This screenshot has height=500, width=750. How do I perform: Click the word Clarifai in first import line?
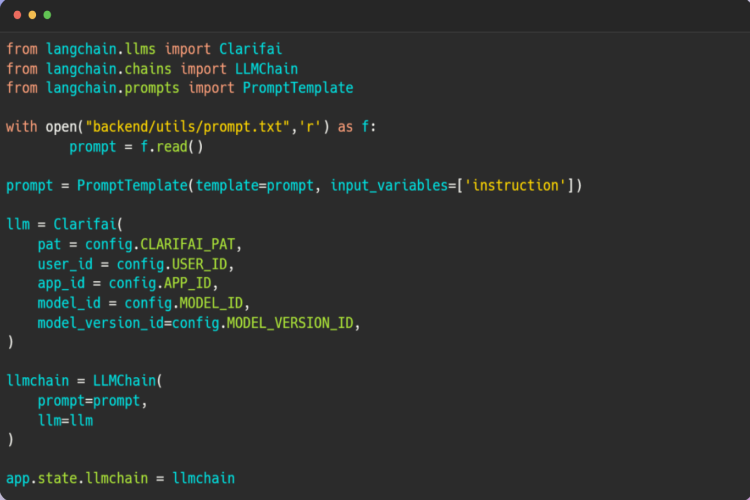click(251, 49)
